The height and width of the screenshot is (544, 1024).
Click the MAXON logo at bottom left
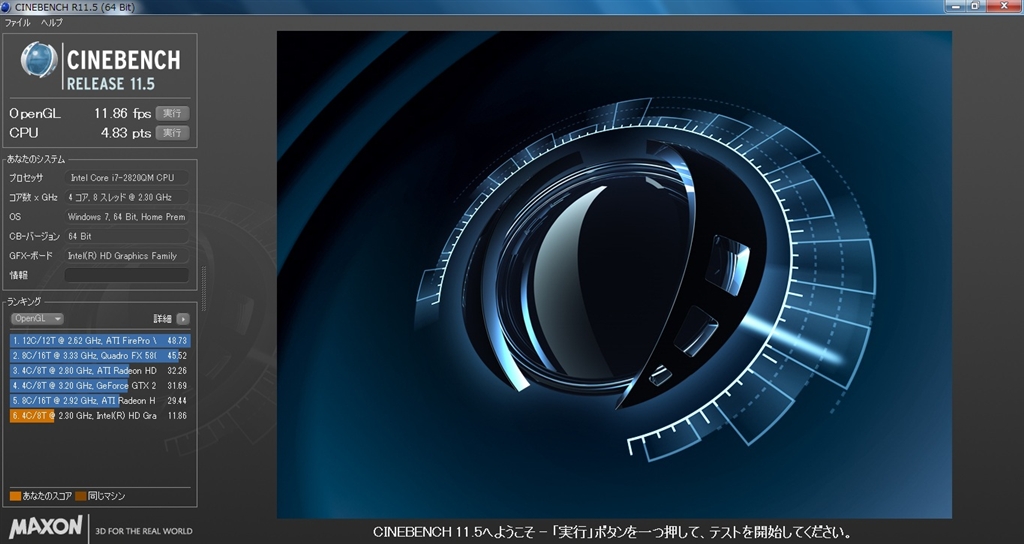45,528
